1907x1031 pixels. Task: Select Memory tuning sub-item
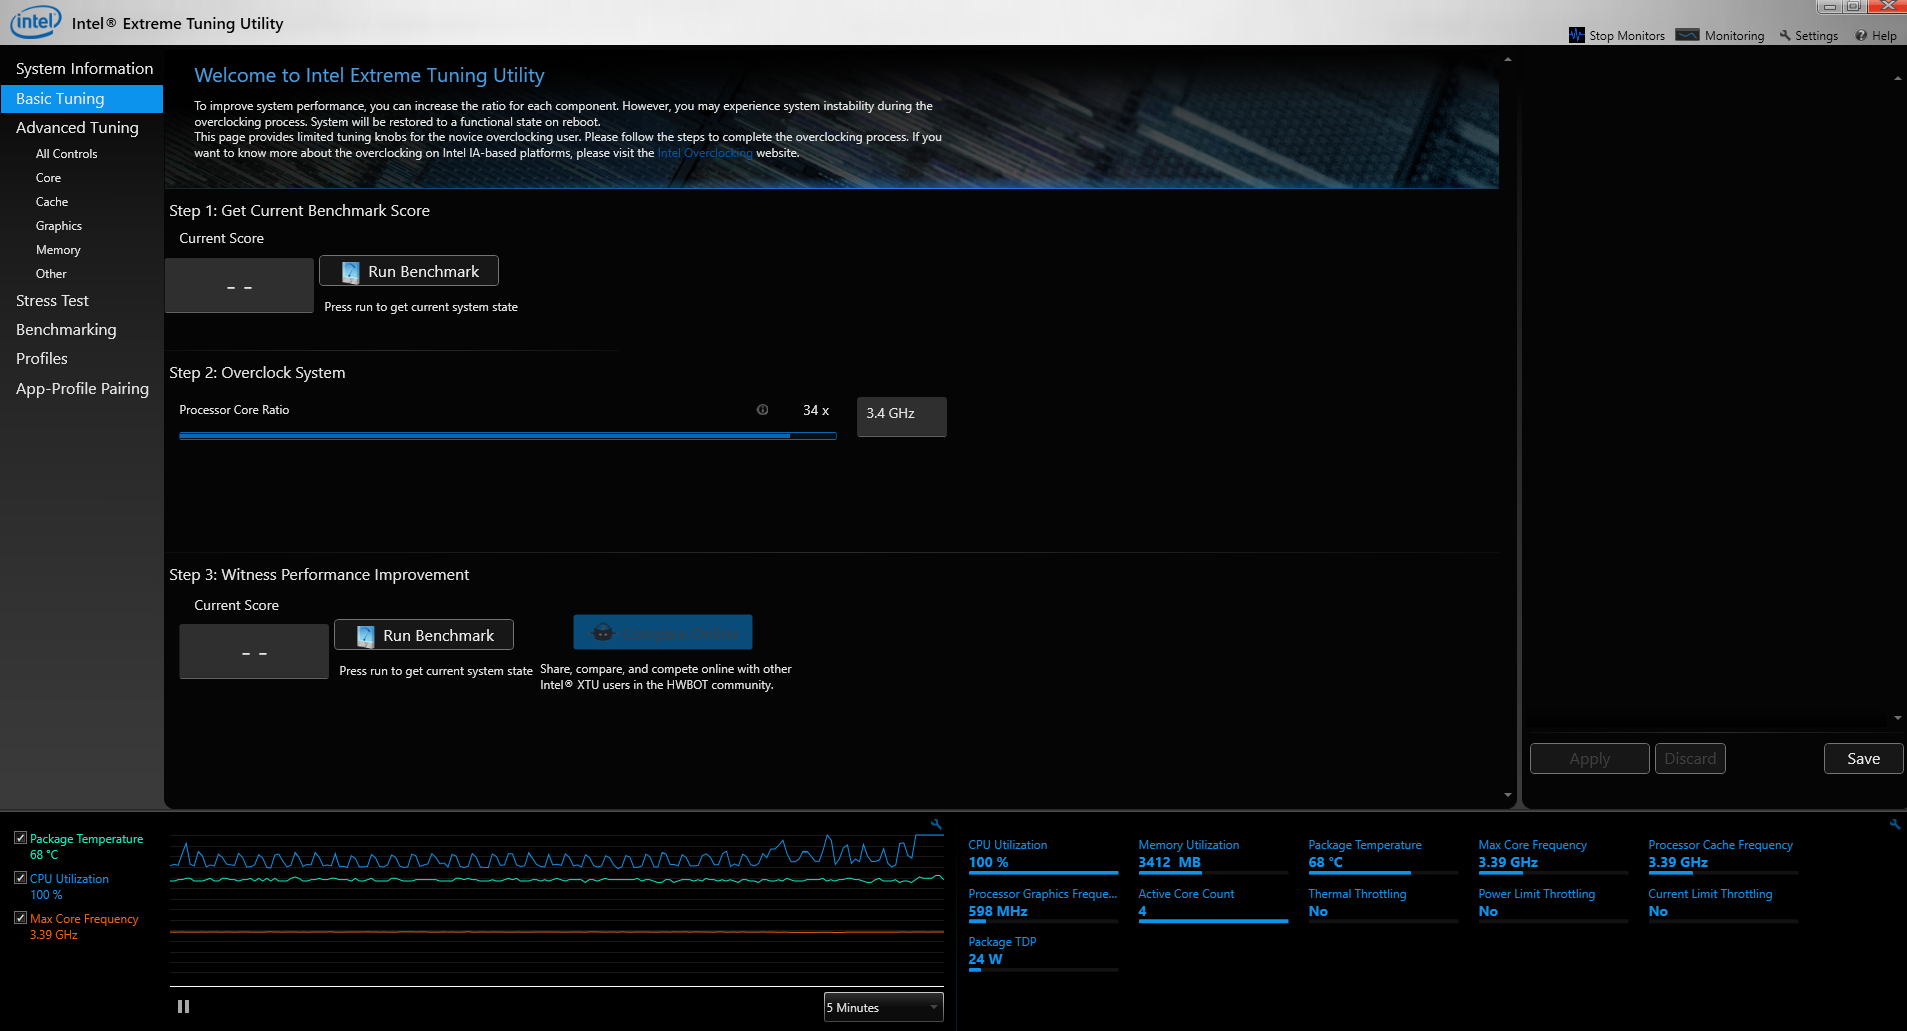coord(58,250)
